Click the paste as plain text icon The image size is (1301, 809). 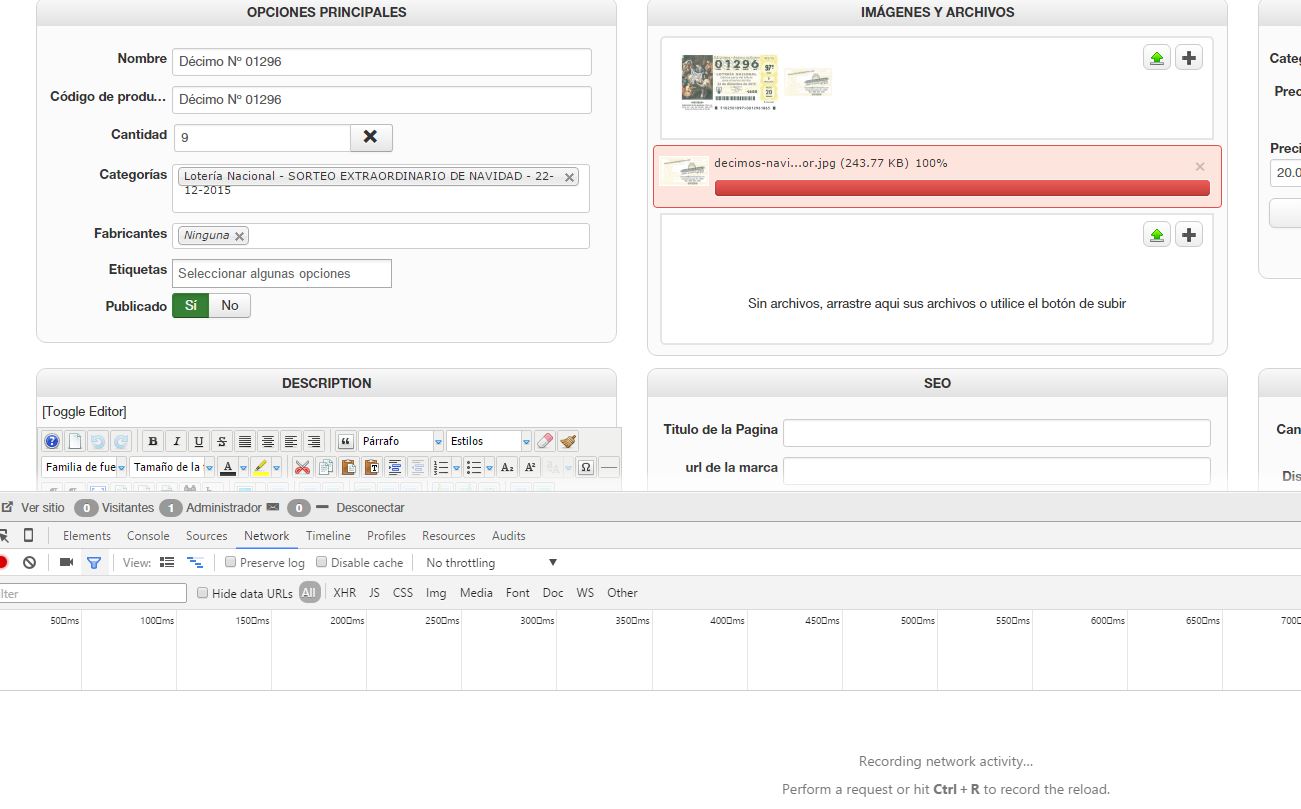pyautogui.click(x=371, y=467)
